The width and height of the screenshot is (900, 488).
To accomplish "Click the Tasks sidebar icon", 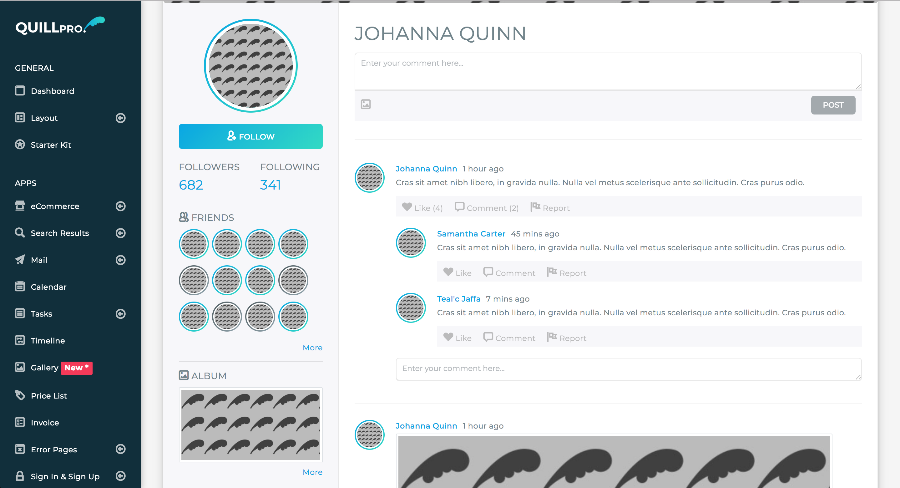I will 20,313.
